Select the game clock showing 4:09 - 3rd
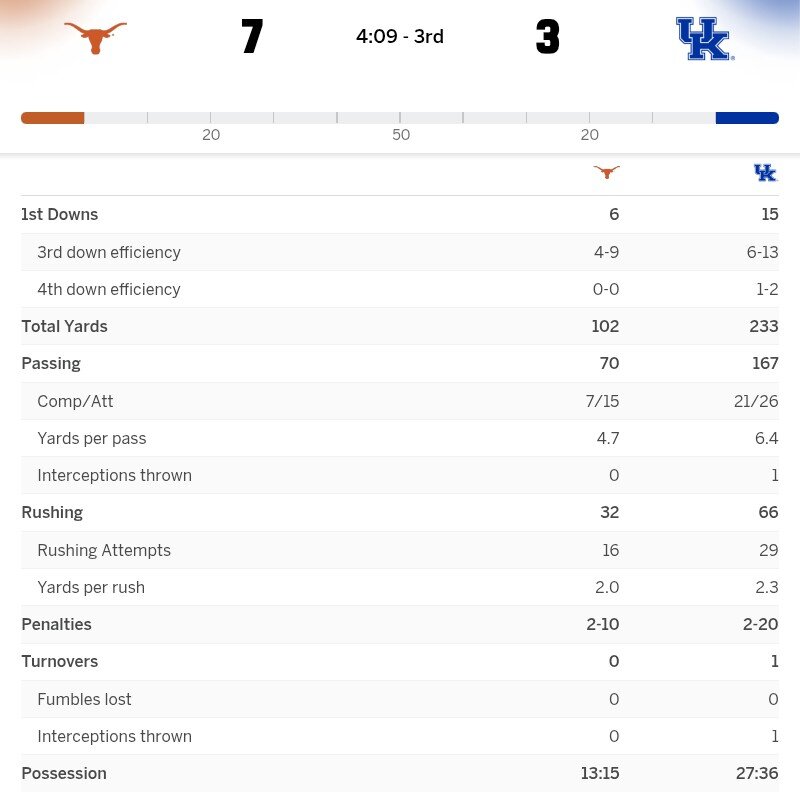The image size is (800, 800). [x=400, y=37]
